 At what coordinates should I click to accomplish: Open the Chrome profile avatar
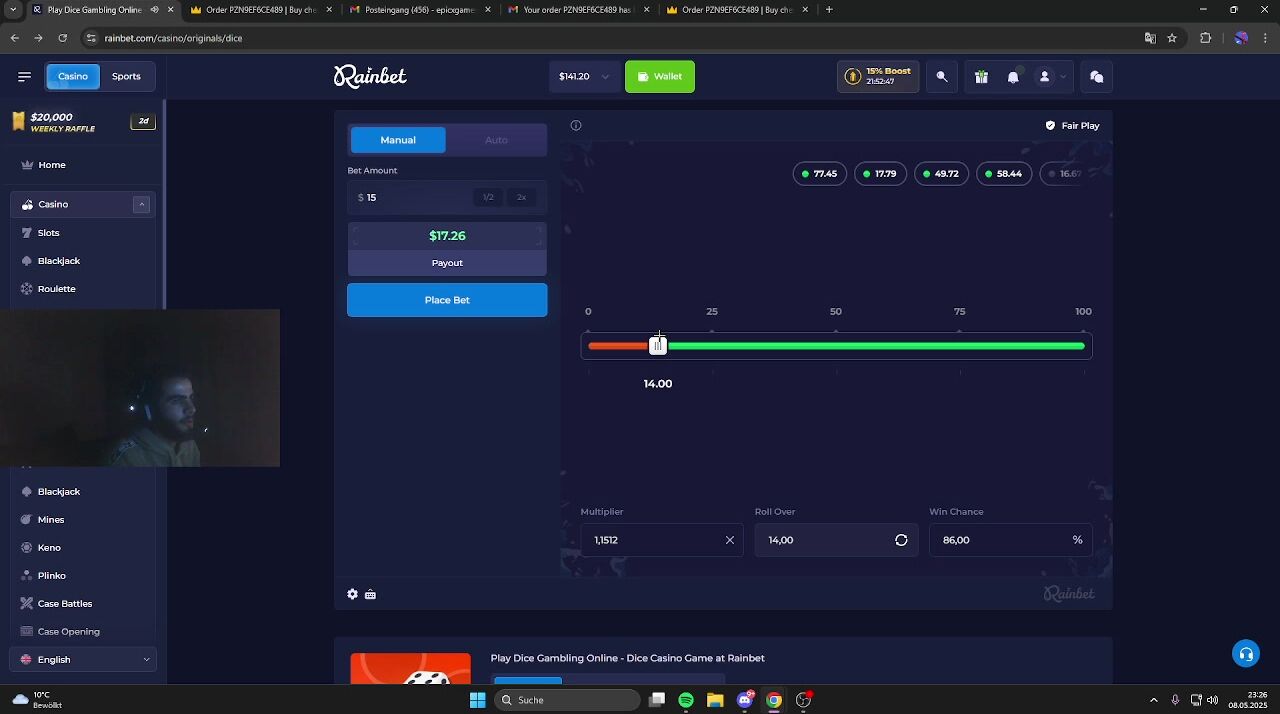coord(1241,38)
